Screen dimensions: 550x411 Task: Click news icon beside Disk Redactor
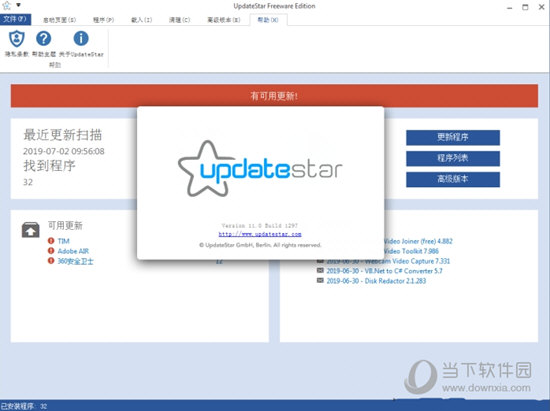tap(320, 280)
